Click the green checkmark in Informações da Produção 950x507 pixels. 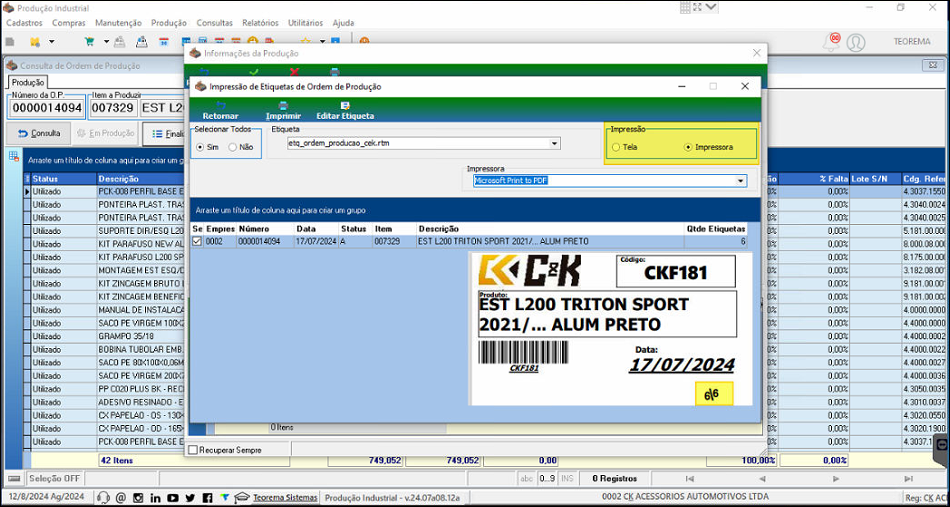click(x=254, y=71)
